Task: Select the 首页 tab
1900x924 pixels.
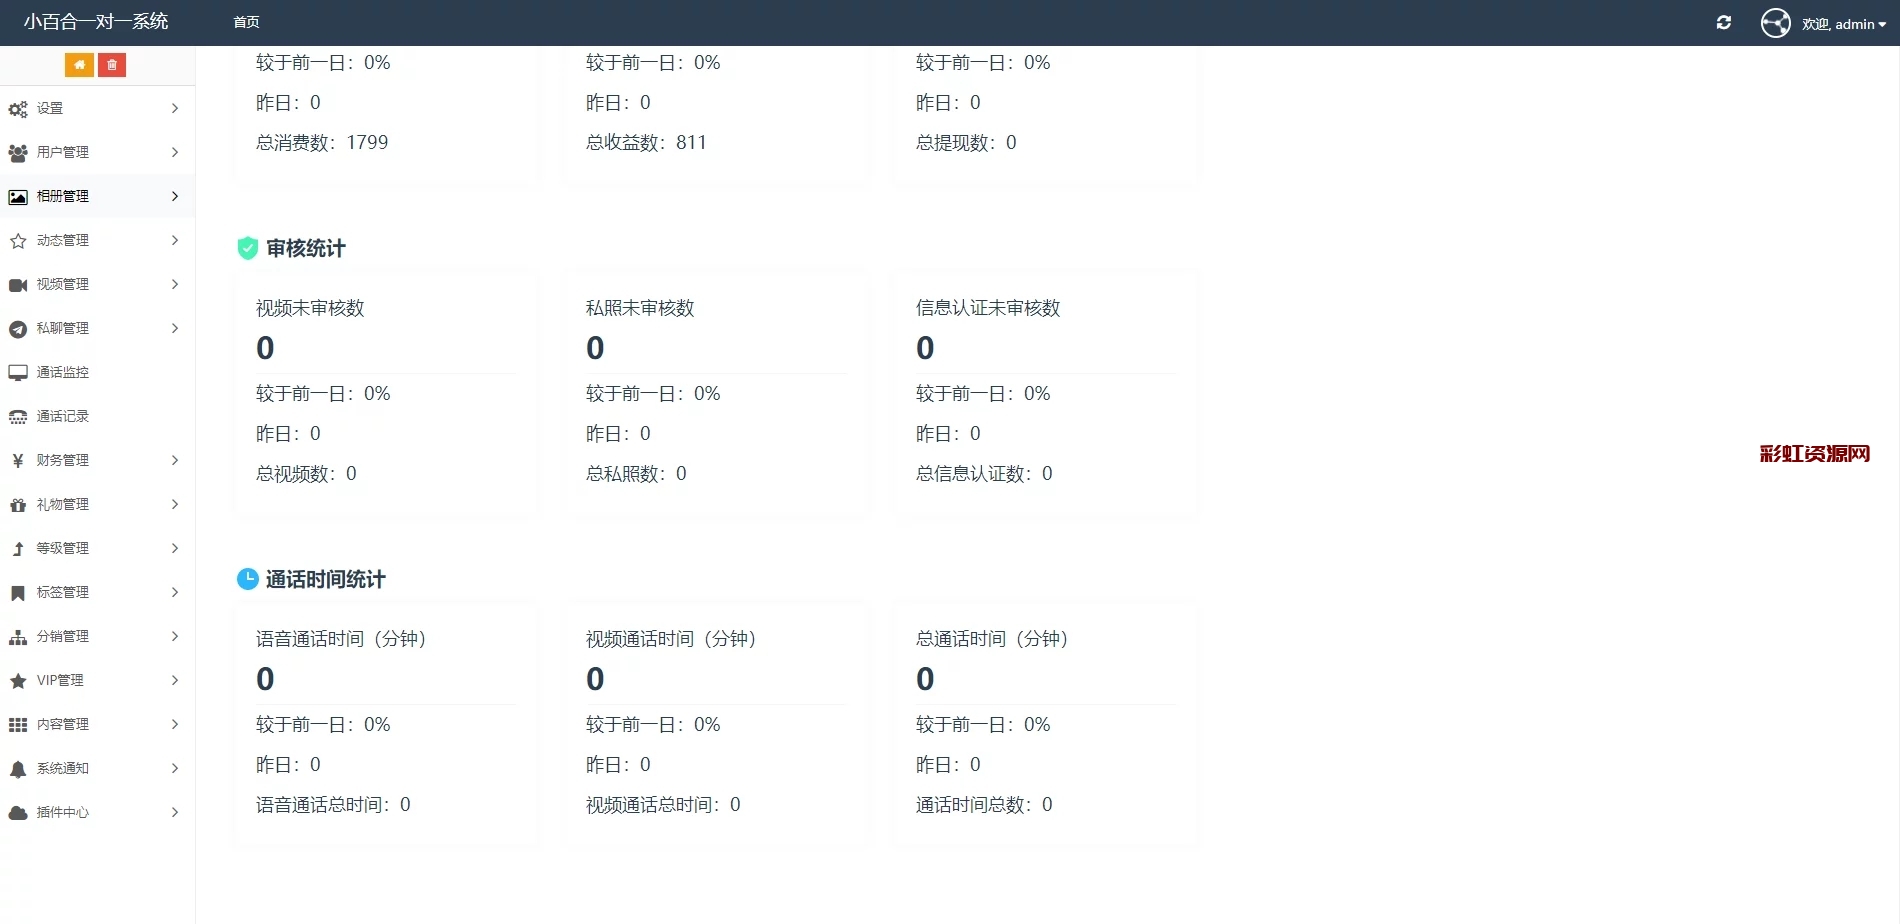Action: (246, 22)
